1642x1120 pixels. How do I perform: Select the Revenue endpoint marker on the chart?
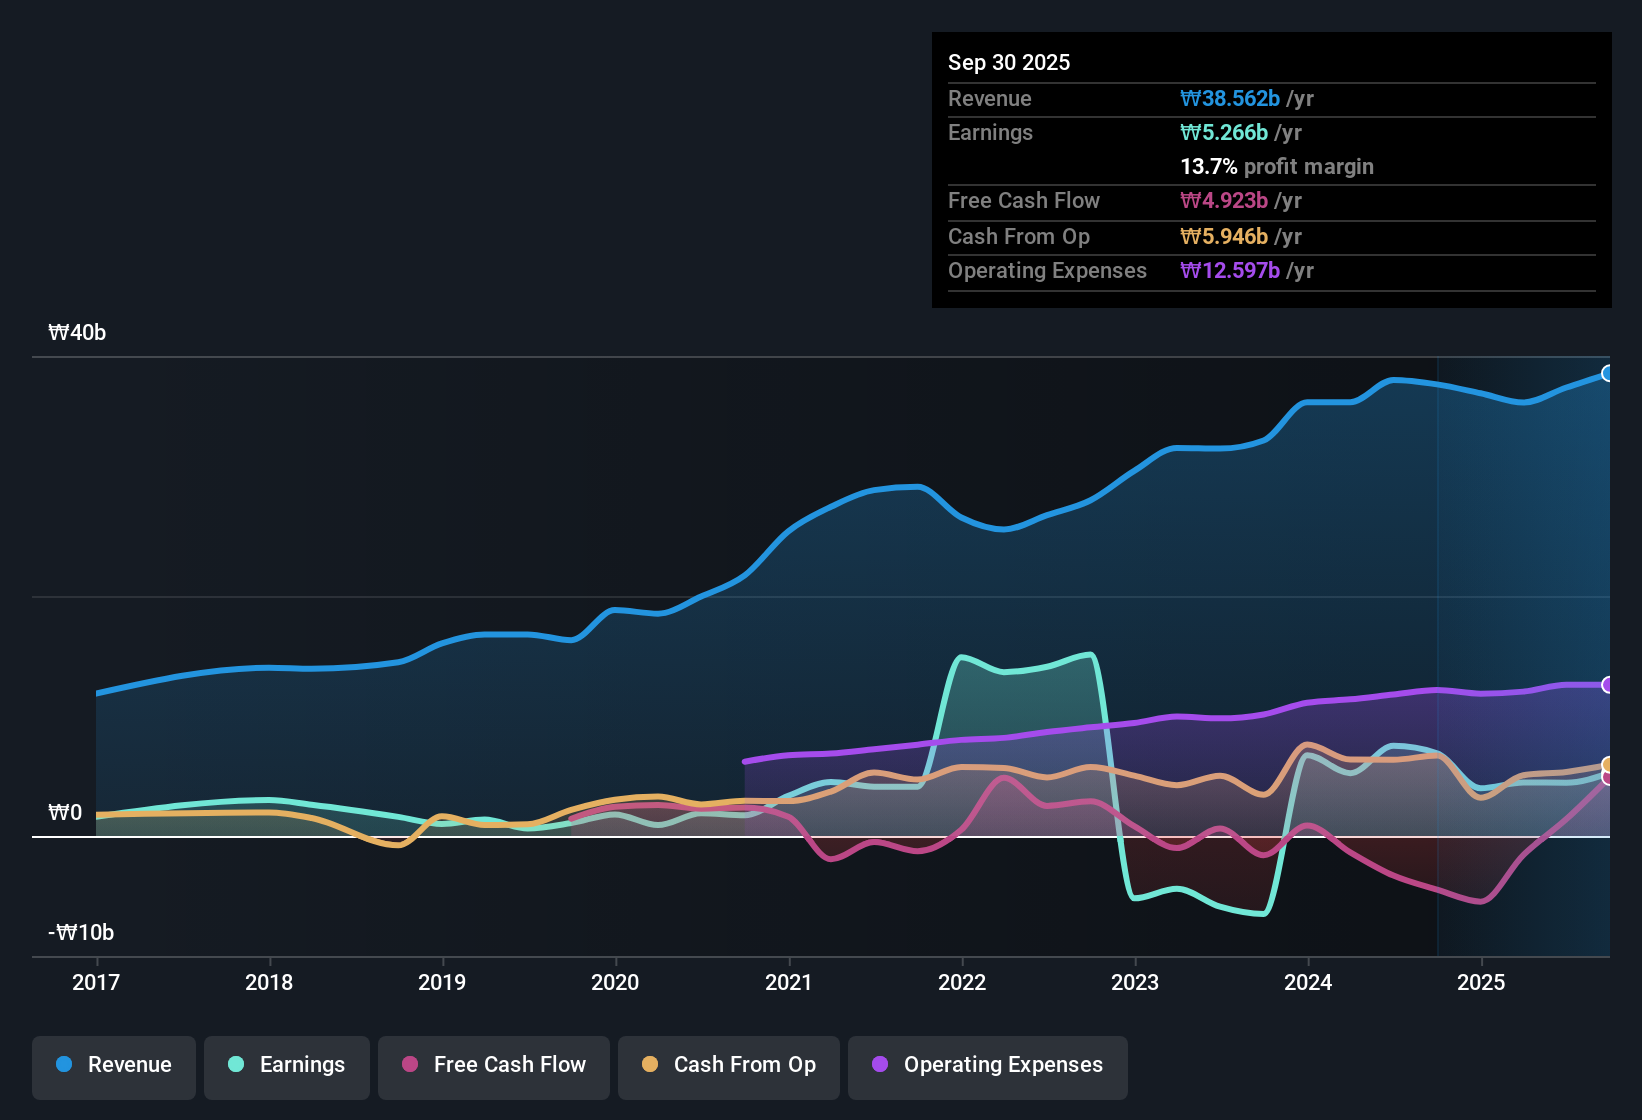pyautogui.click(x=1607, y=374)
